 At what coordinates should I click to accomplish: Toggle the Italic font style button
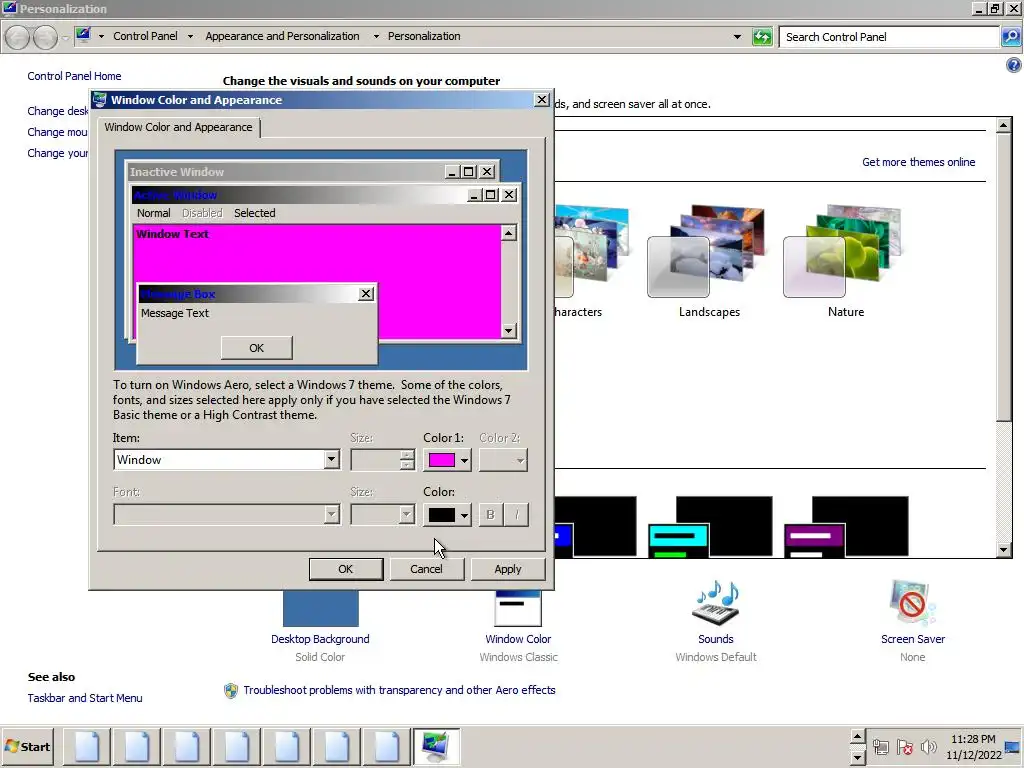pos(516,515)
